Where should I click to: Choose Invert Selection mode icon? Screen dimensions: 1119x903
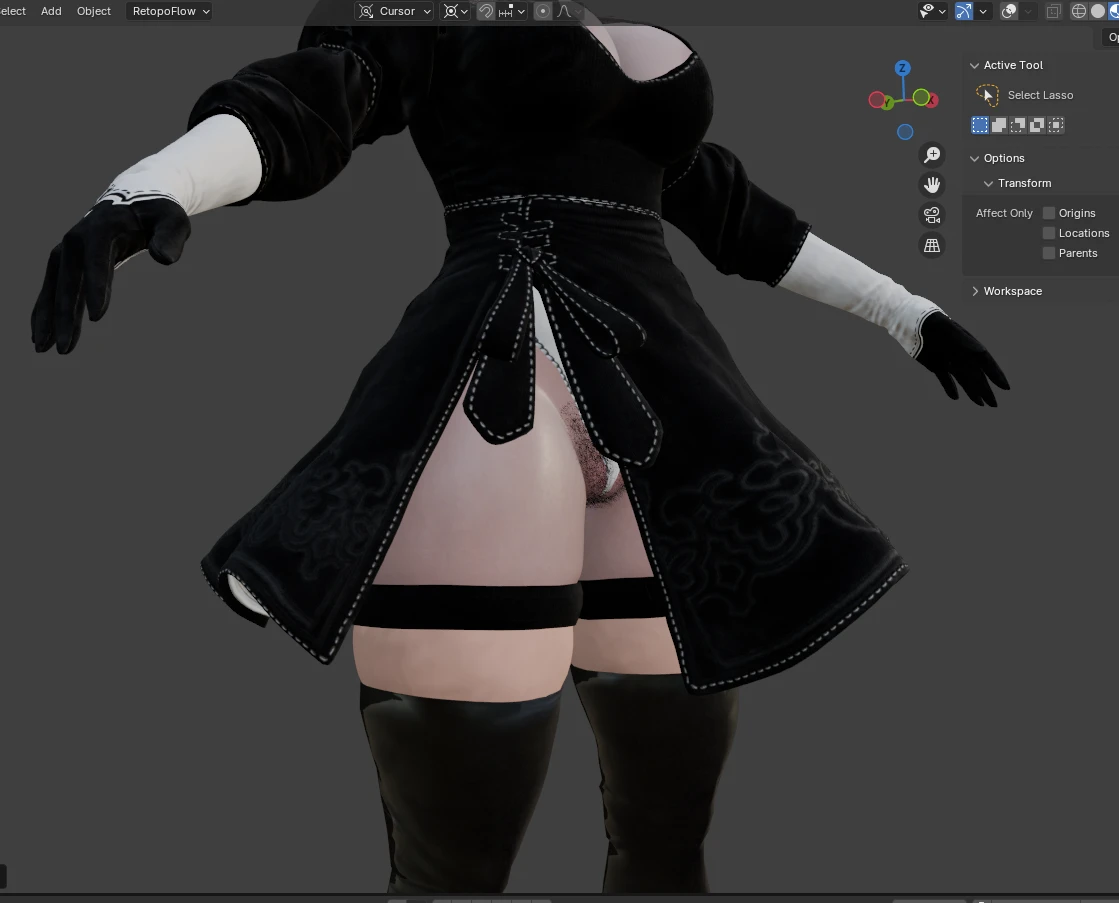[x=1037, y=125]
